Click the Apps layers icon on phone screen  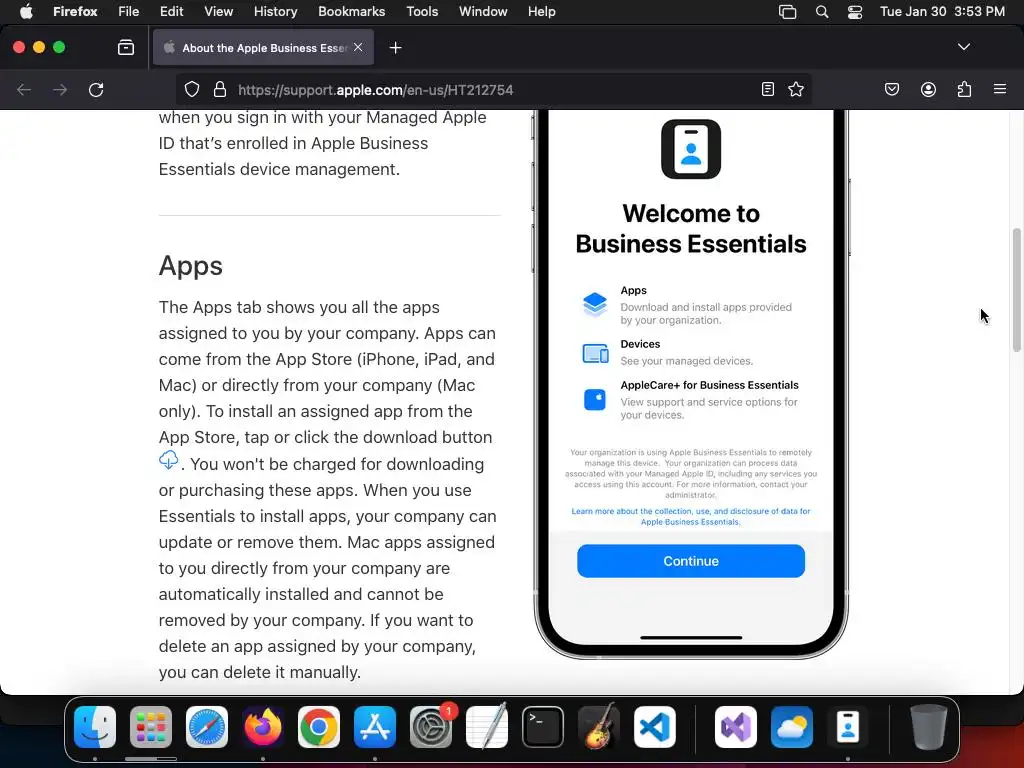[x=595, y=304]
